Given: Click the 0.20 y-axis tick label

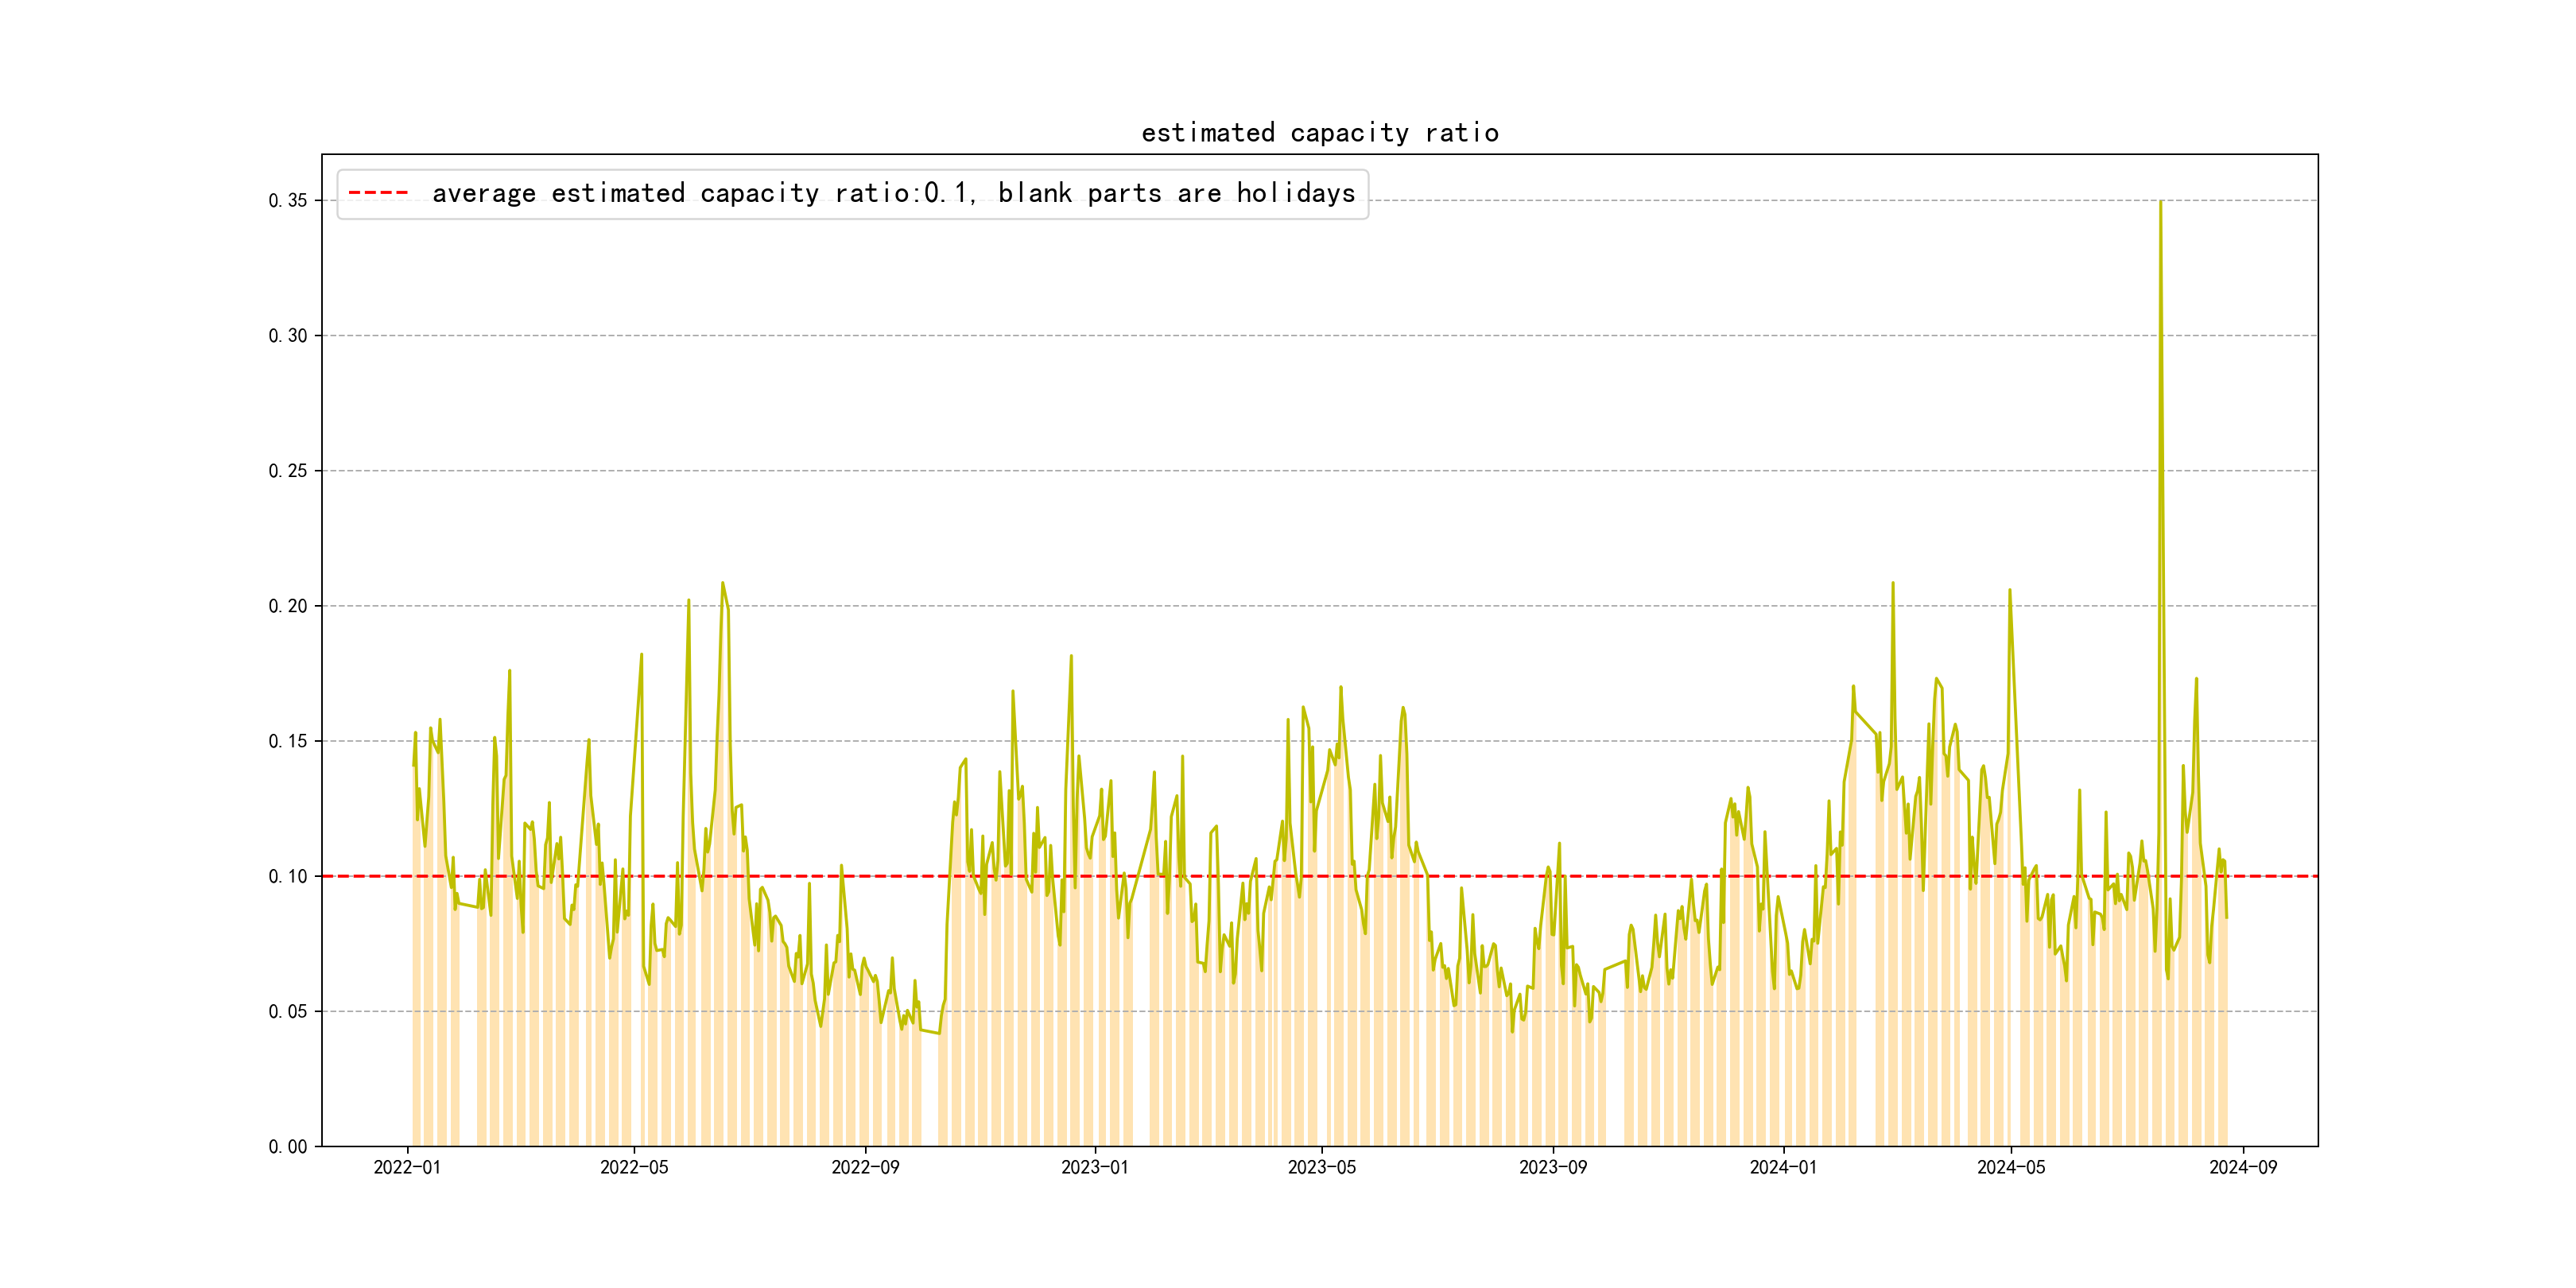Looking at the screenshot, I should tap(287, 606).
